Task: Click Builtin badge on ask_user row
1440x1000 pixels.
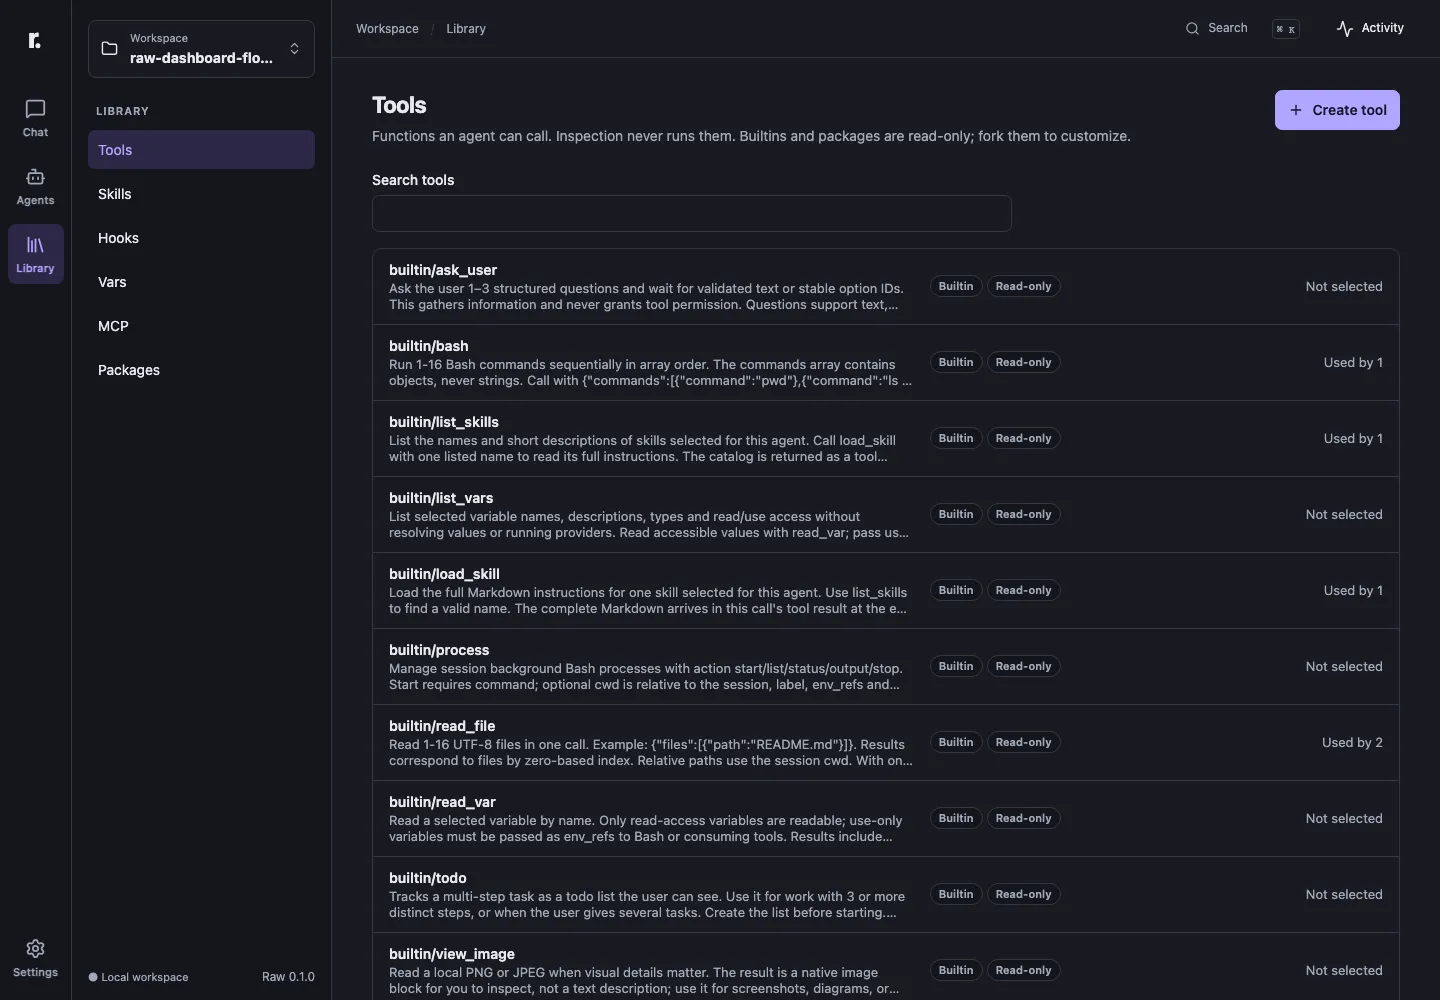Action: (x=956, y=286)
